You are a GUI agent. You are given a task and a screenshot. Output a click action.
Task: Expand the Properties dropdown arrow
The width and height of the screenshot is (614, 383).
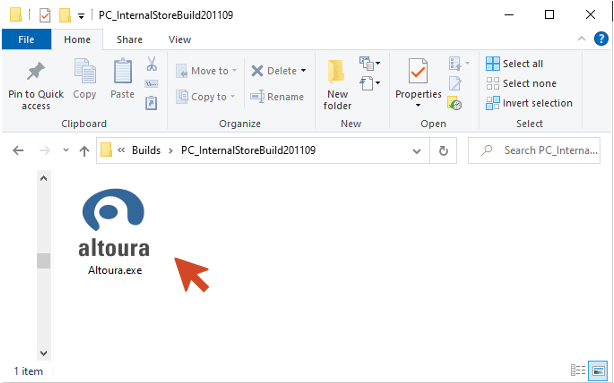[418, 105]
